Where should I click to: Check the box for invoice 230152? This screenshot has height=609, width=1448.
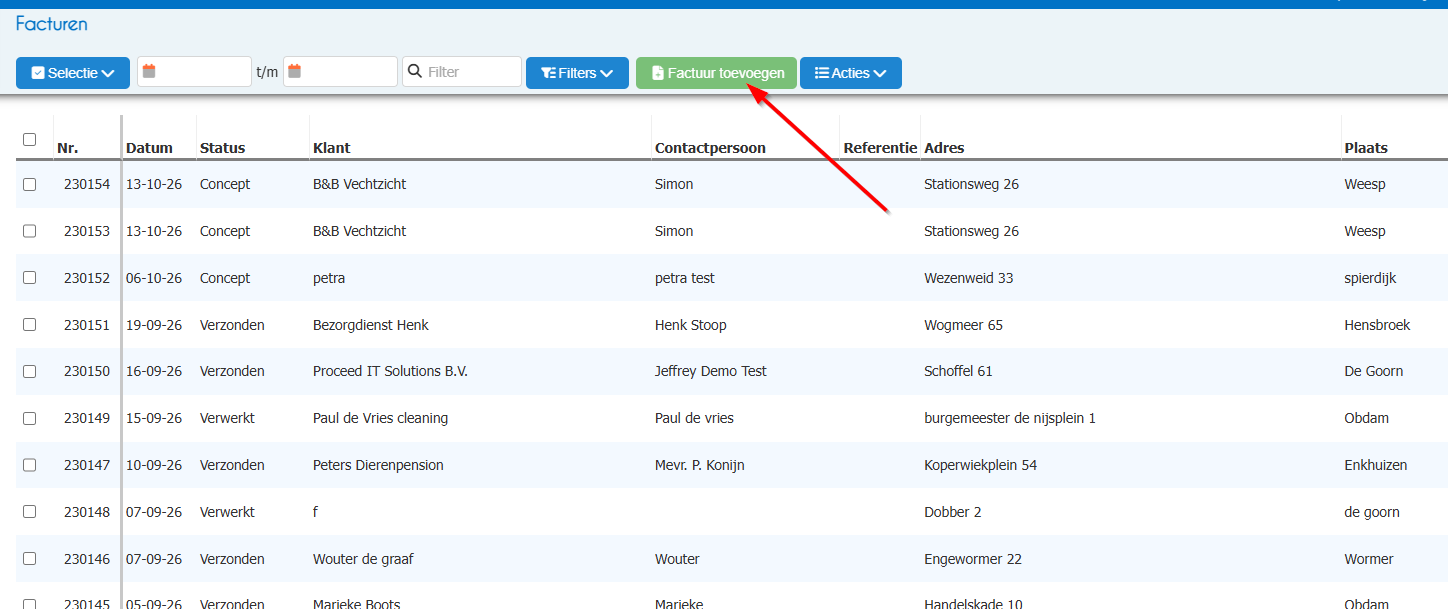[x=29, y=278]
